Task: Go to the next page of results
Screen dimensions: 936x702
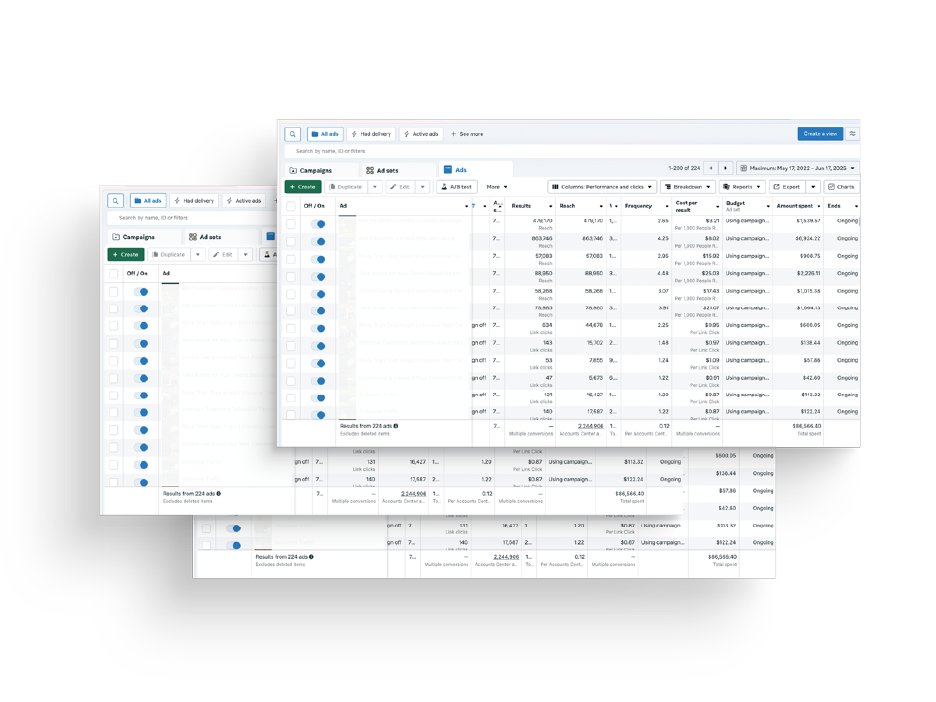Action: point(725,168)
